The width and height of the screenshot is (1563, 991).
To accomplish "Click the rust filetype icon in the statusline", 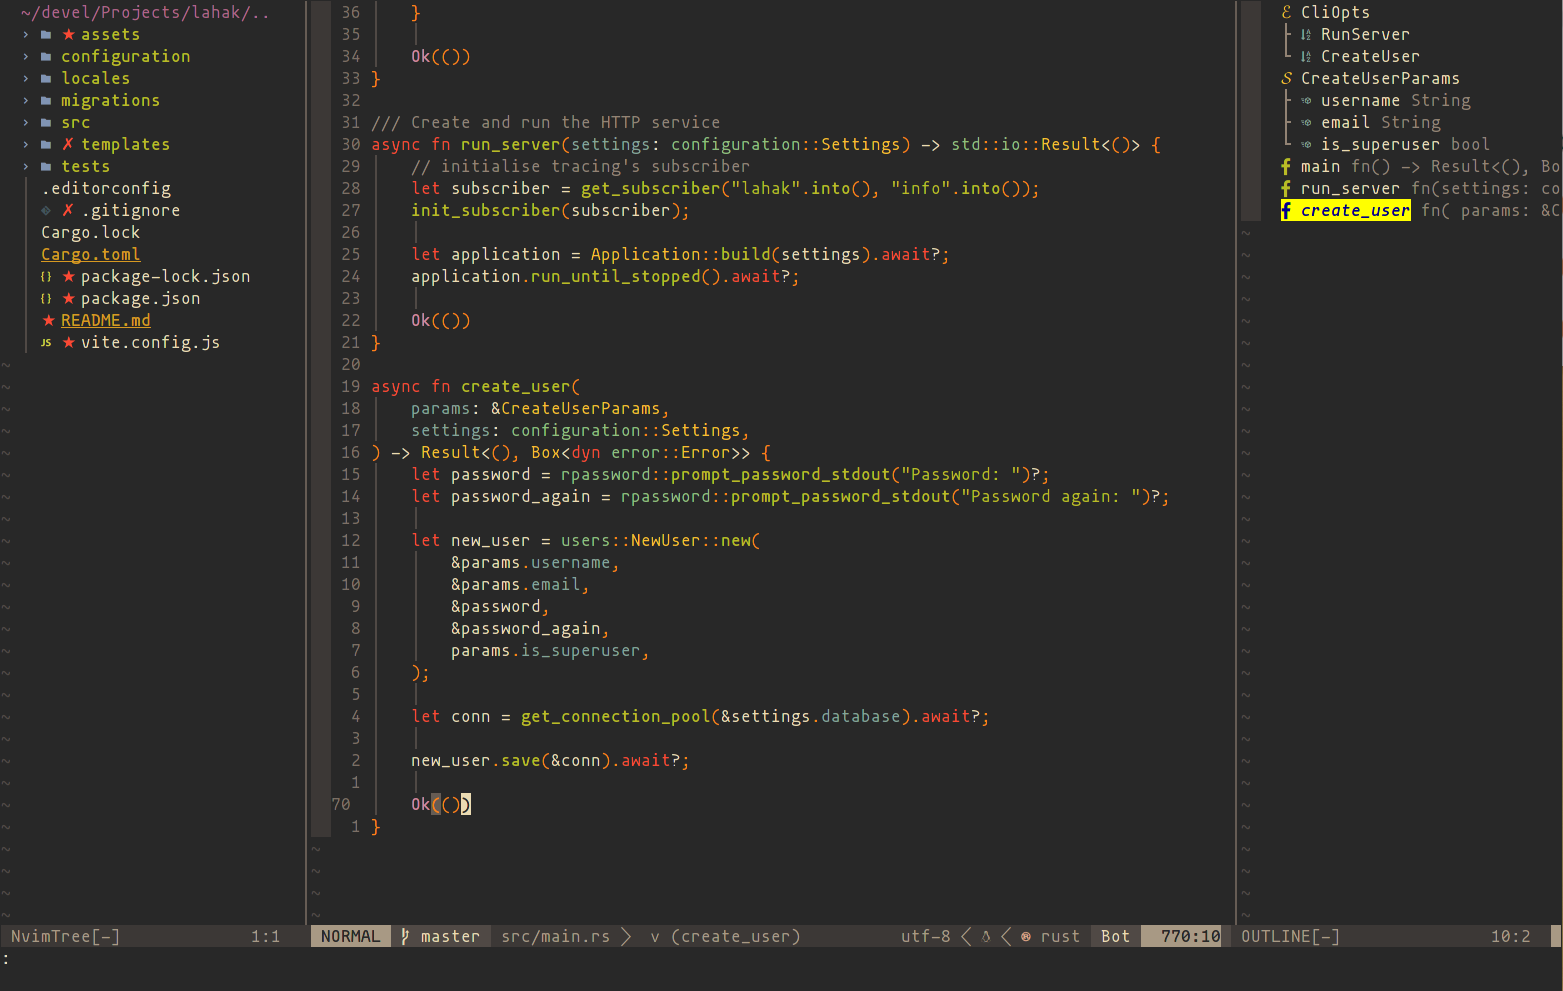I will click(1026, 937).
